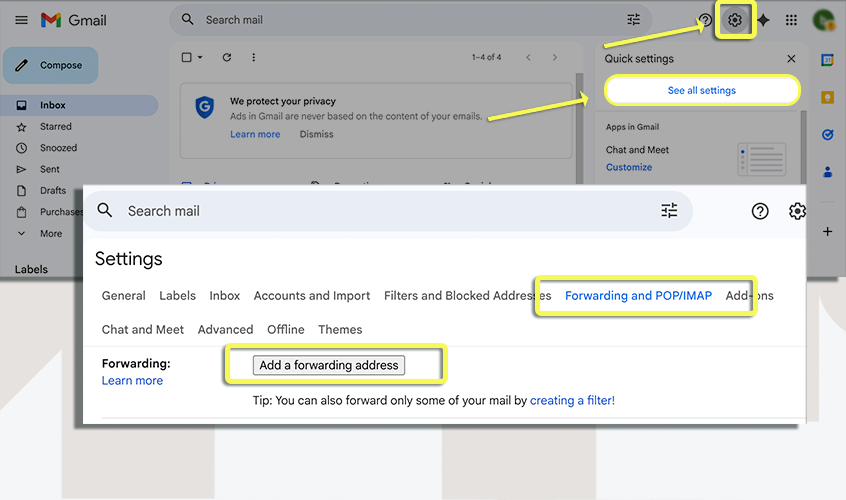Toggle the select all messages checkbox
Screen dimensions: 846x500
click(x=187, y=58)
